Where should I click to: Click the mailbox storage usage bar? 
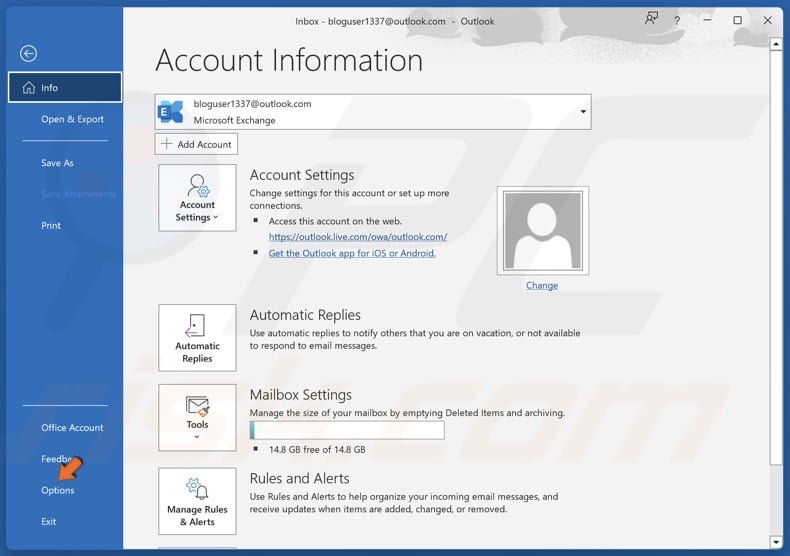347,430
